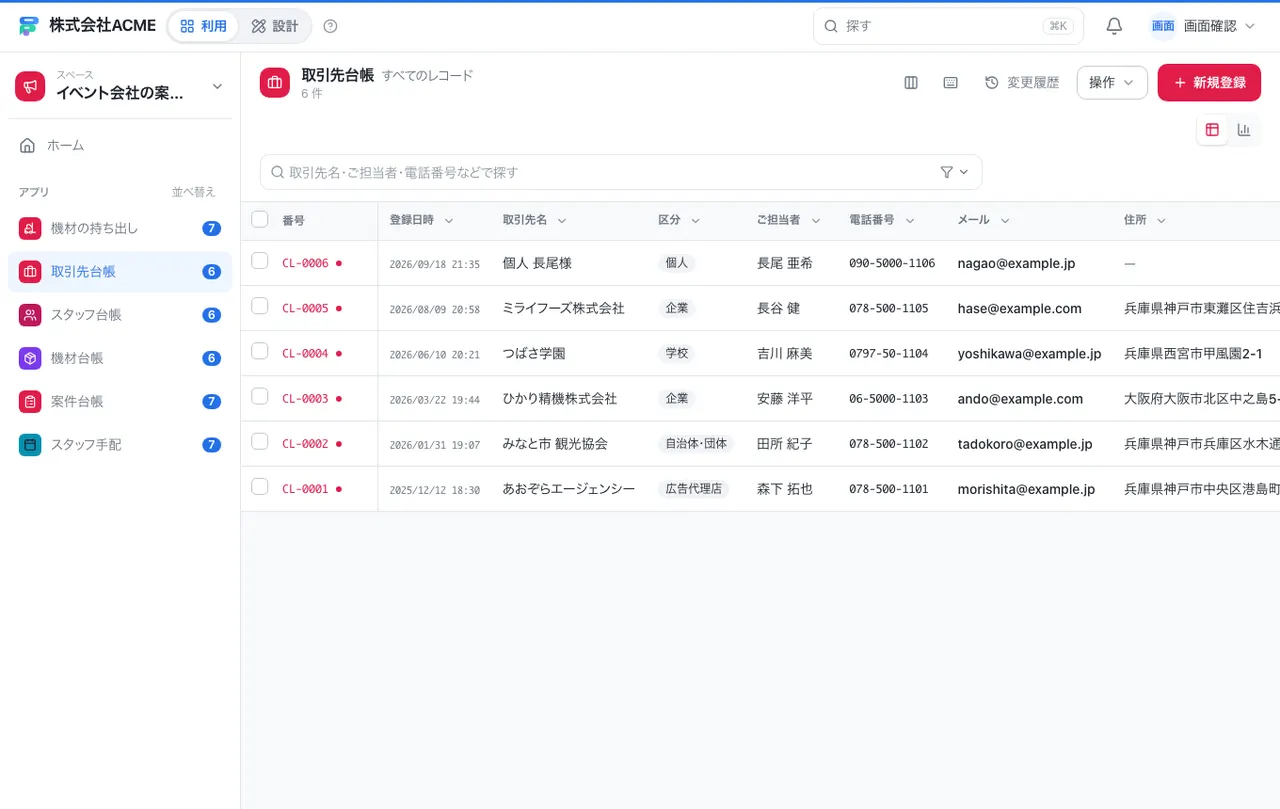Click the global 探す search field
Screen dimensions: 1280x809
tap(948, 26)
